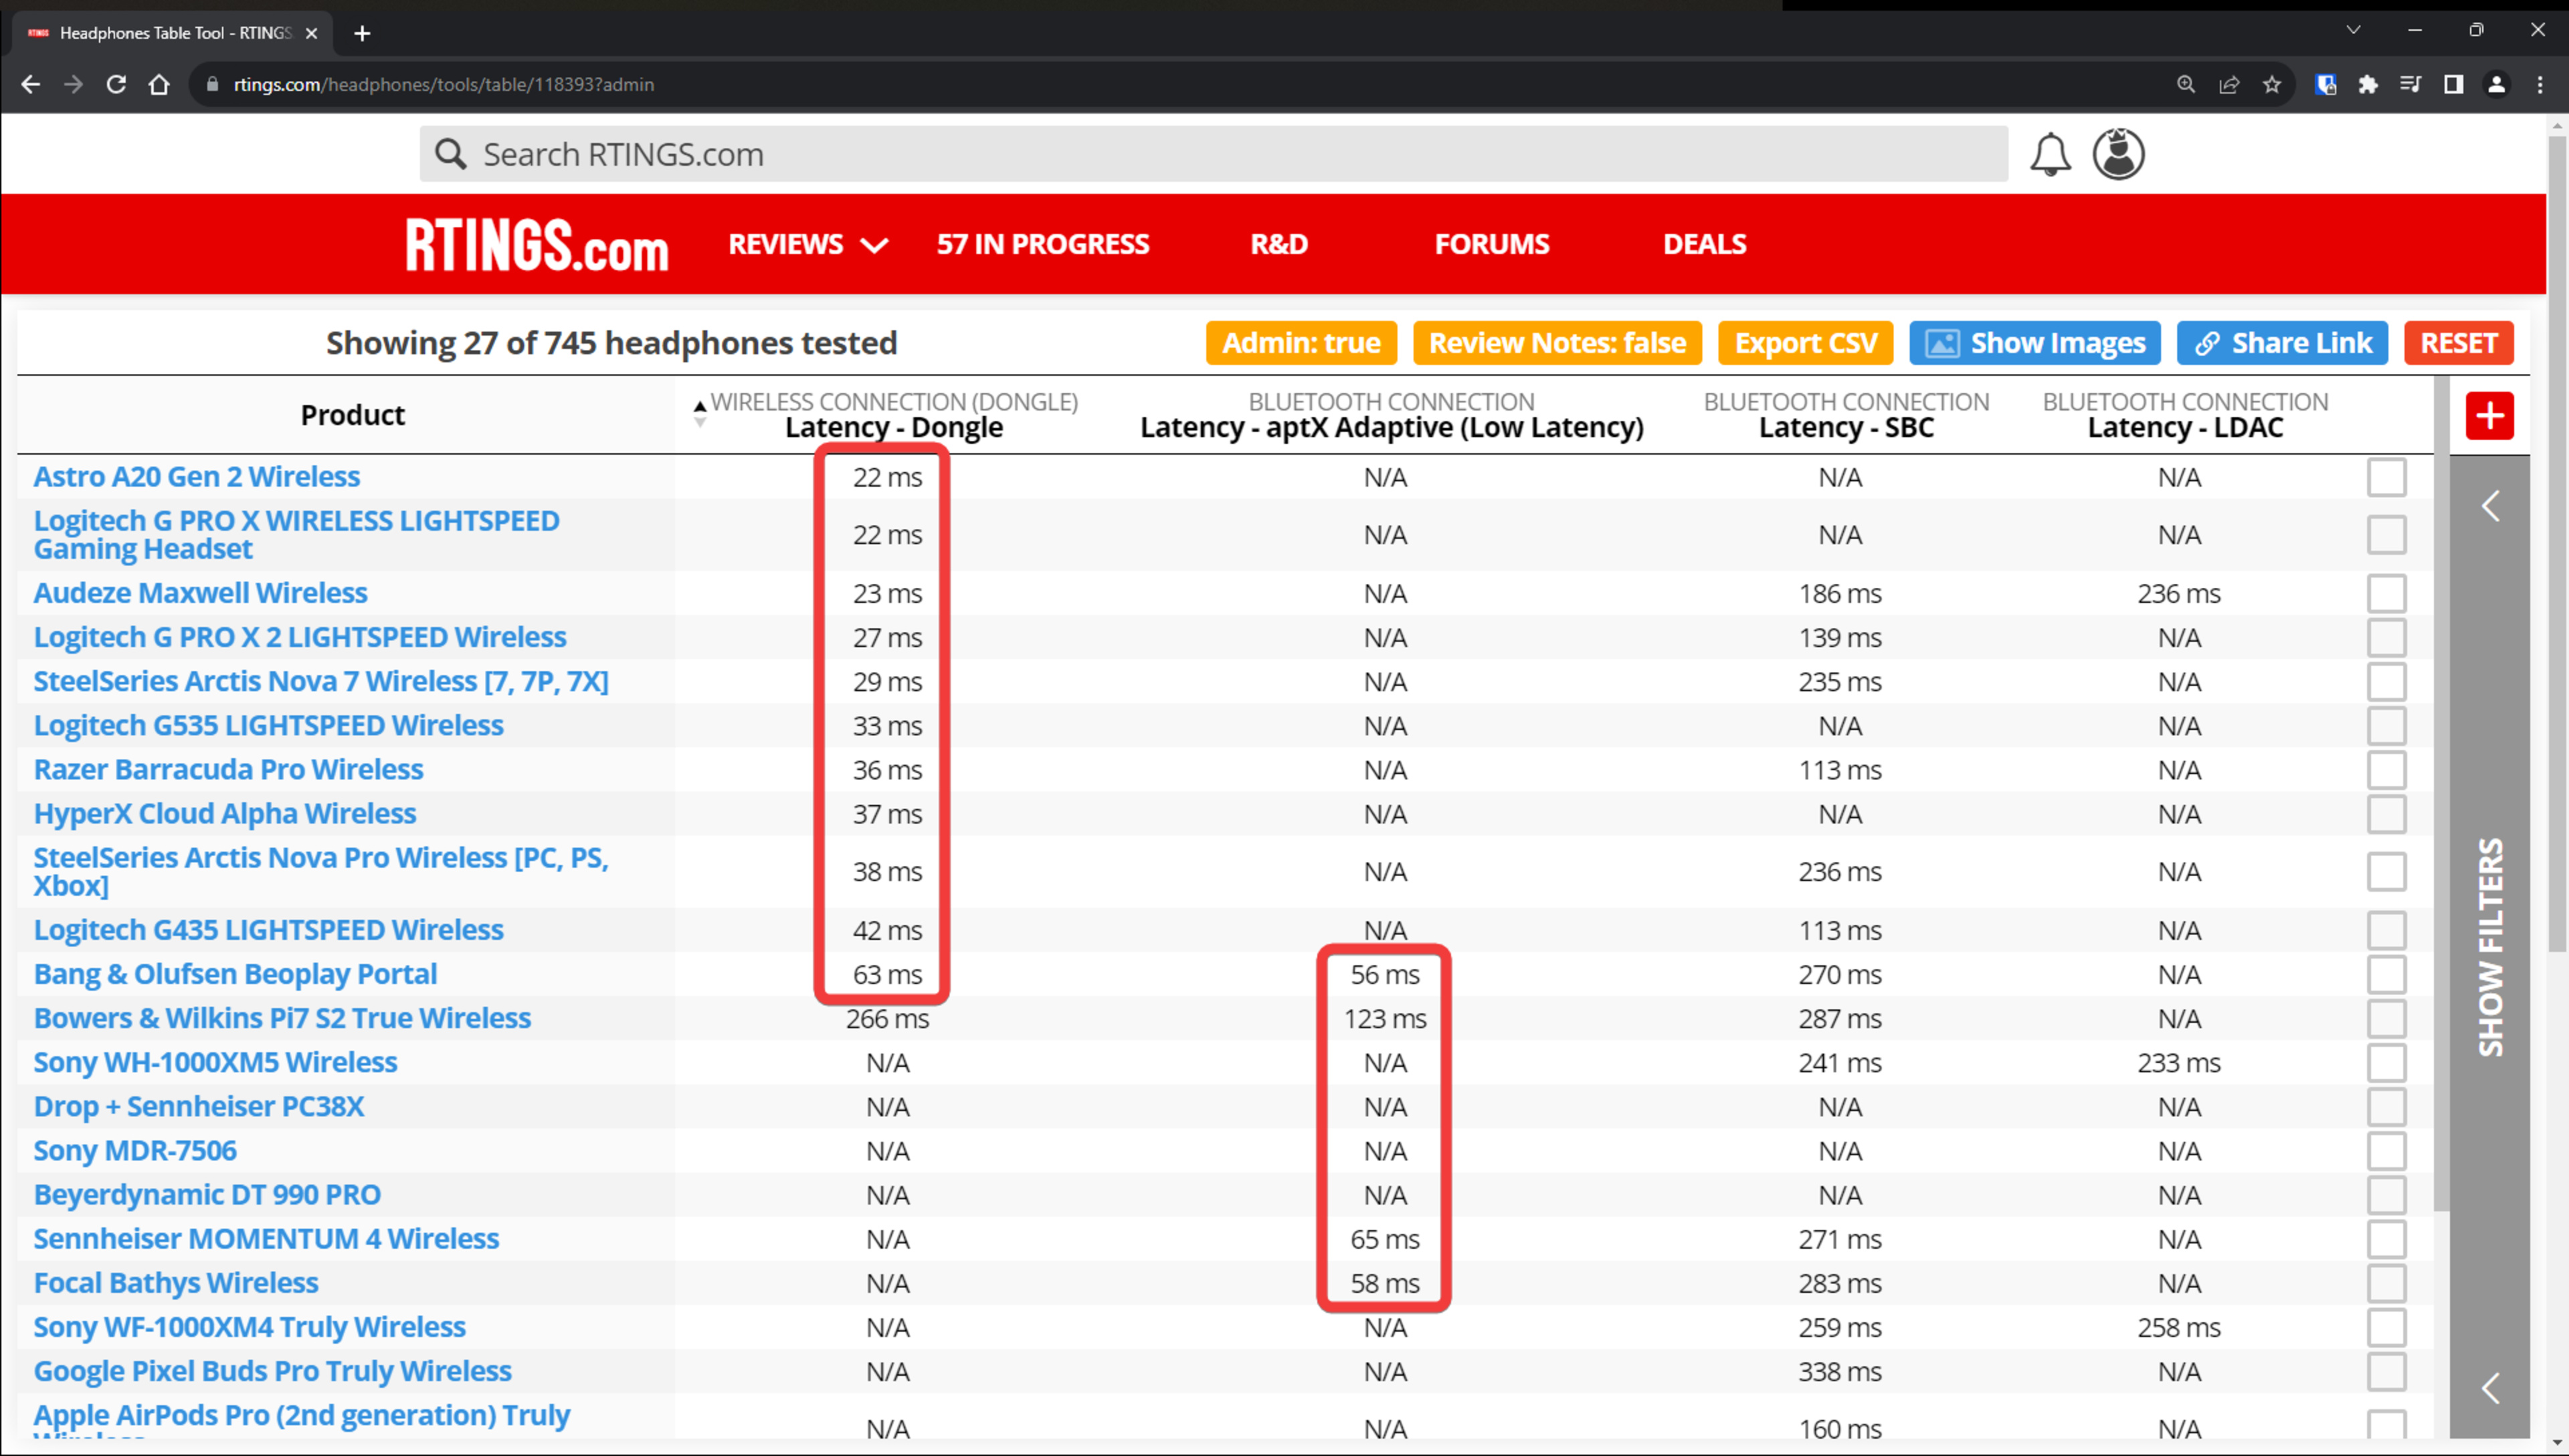Viewport: 2569px width, 1456px height.
Task: Click the Export CSV button
Action: click(x=1805, y=343)
